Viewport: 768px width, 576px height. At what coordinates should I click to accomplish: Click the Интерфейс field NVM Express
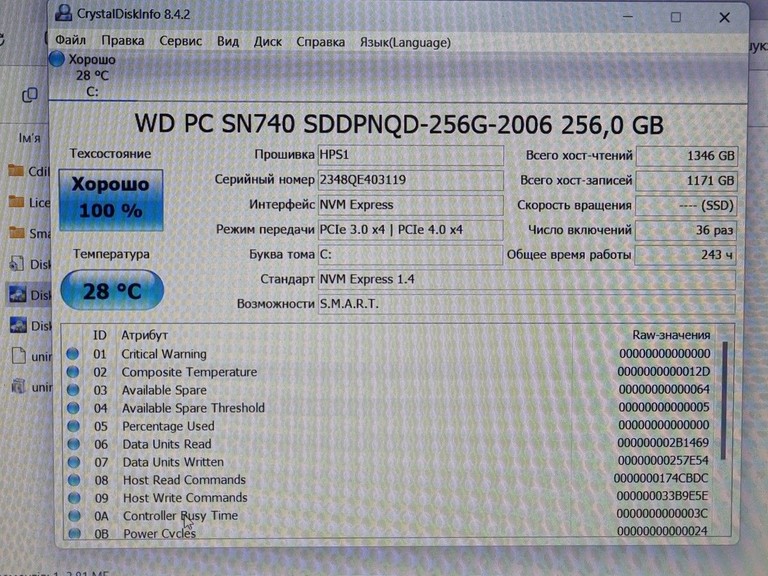click(410, 205)
